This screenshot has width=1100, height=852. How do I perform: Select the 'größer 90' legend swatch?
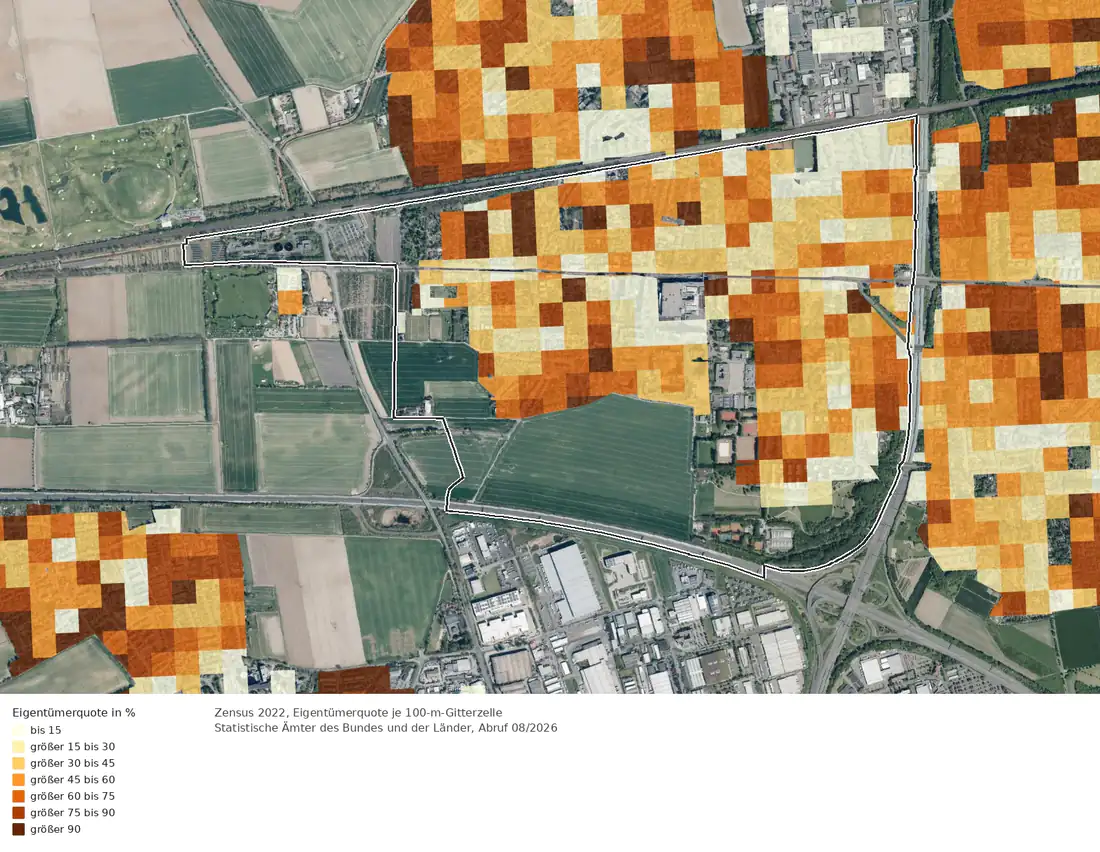coord(18,829)
